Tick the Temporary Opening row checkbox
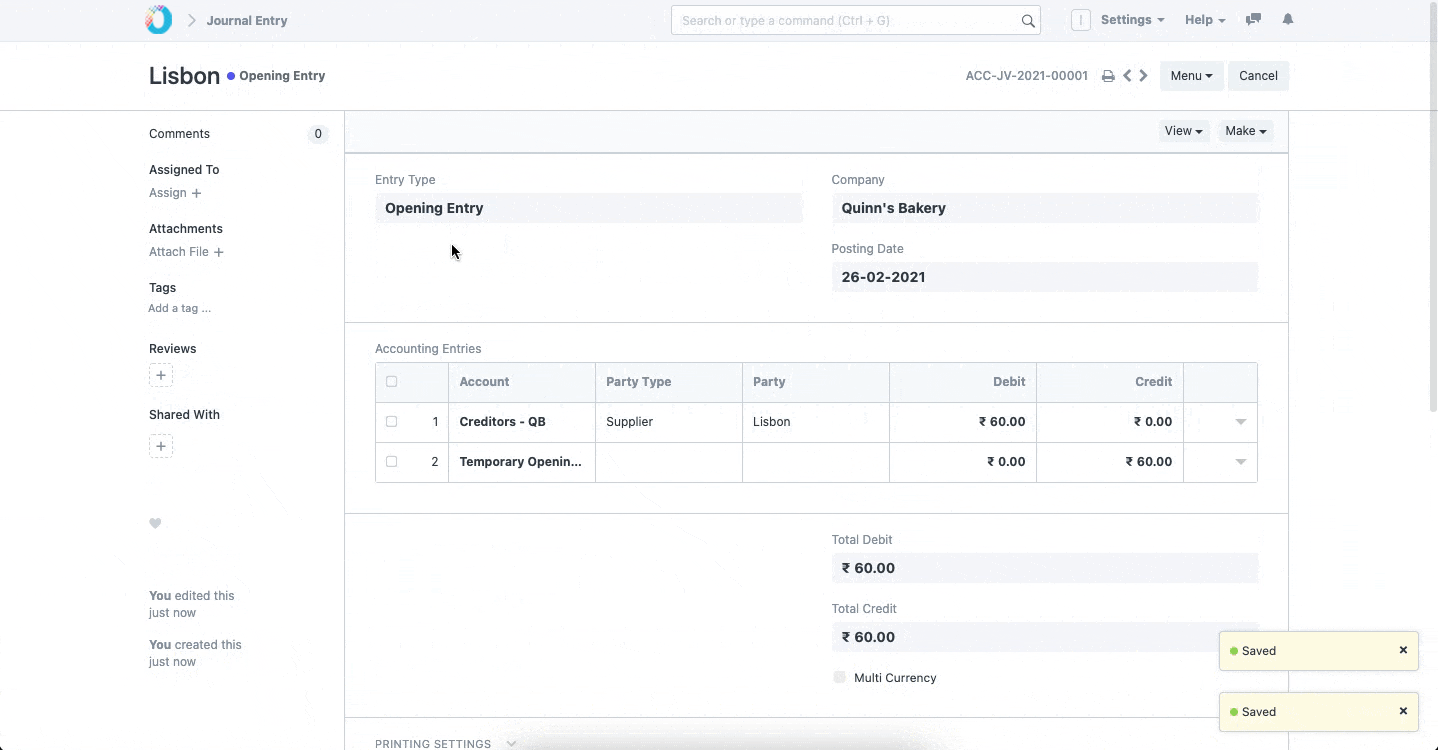Screen dimensions: 1438x750 pos(391,462)
